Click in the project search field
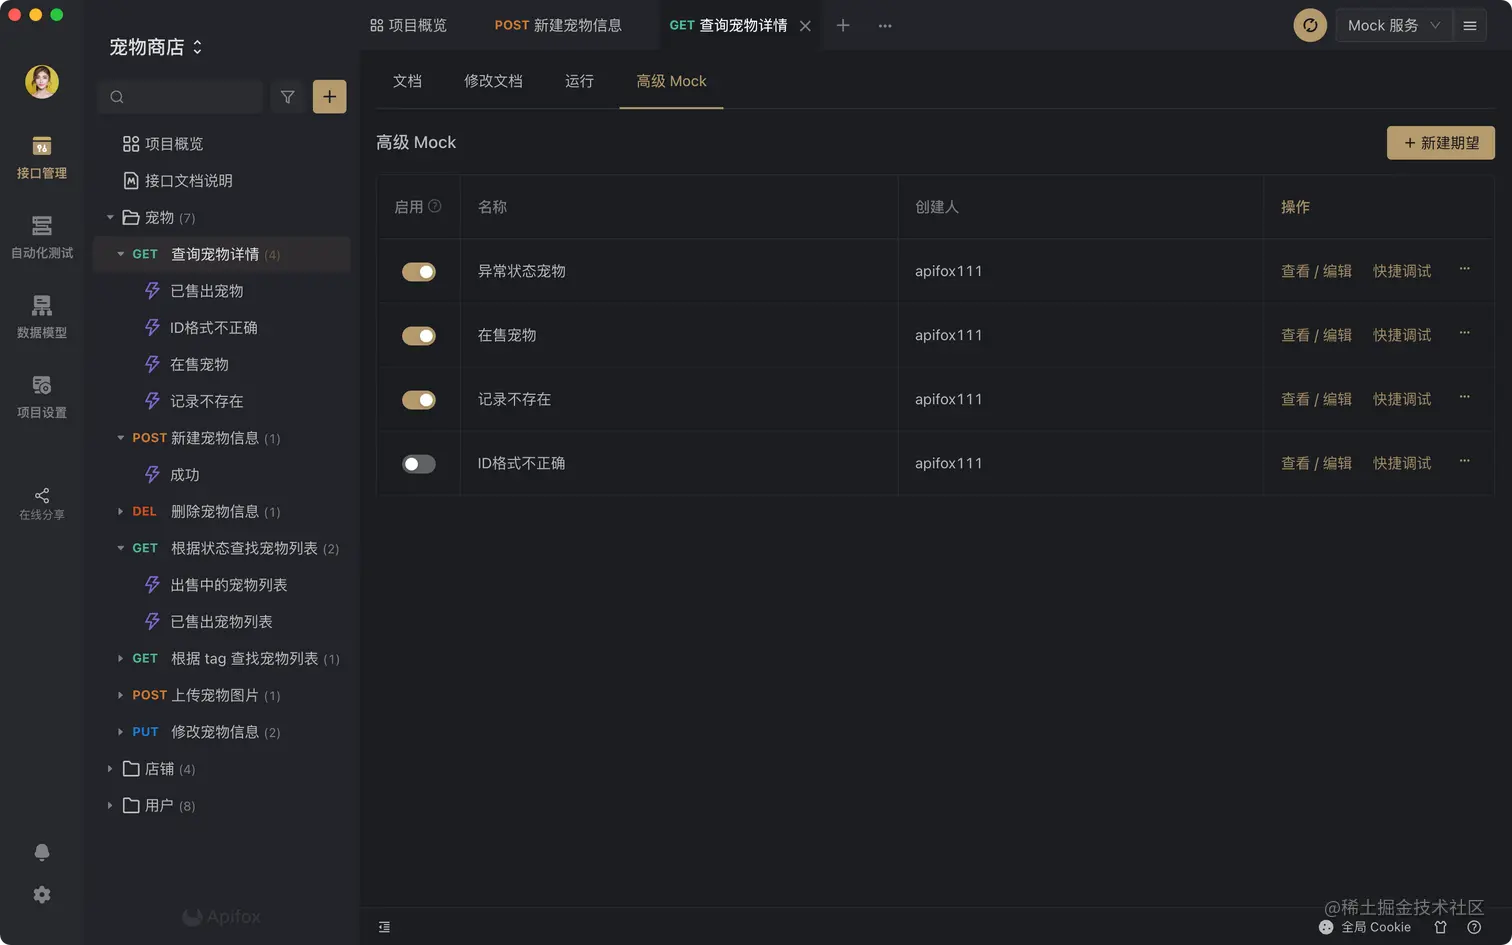This screenshot has height=945, width=1512. 180,96
